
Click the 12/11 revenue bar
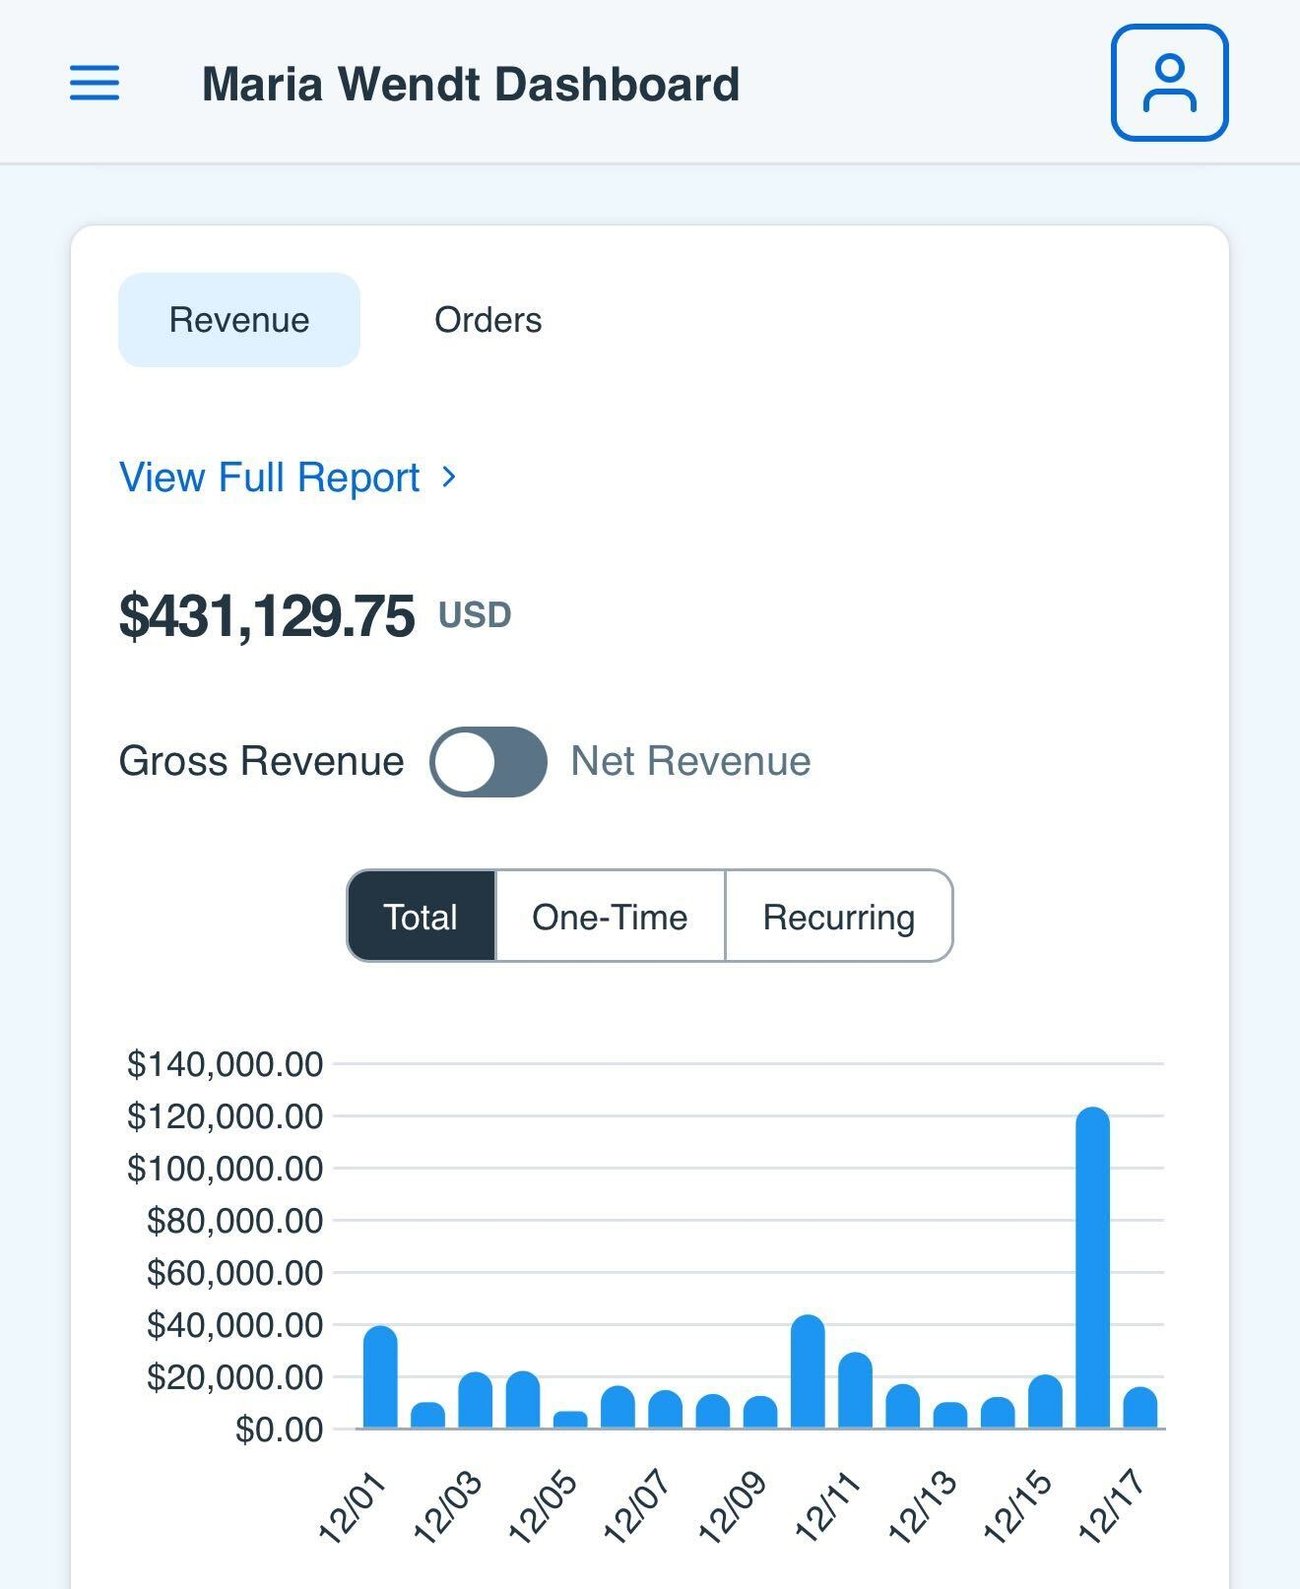(x=855, y=1392)
